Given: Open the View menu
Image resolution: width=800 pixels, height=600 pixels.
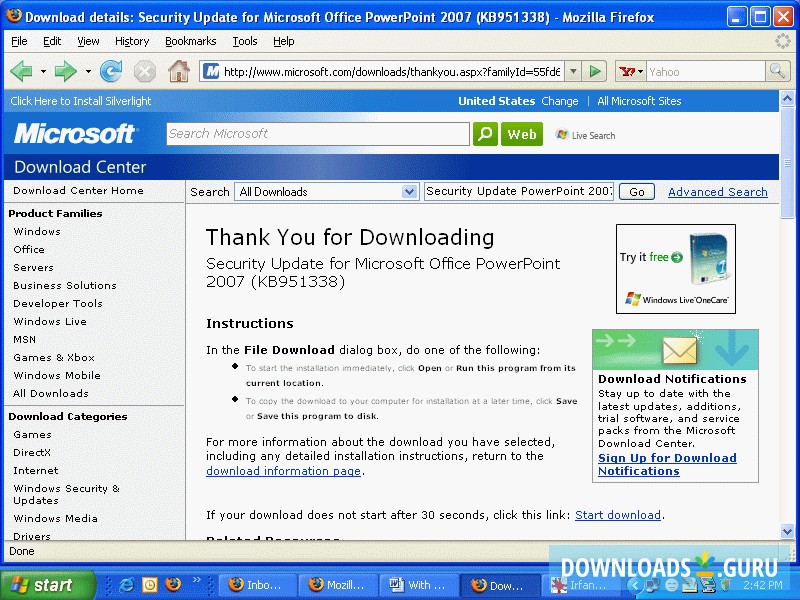Looking at the screenshot, I should click(88, 41).
